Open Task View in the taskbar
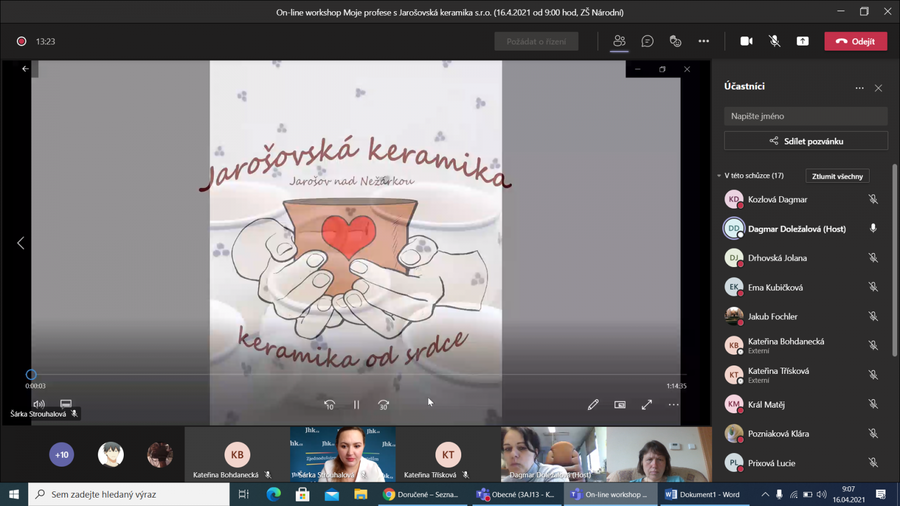 243,494
